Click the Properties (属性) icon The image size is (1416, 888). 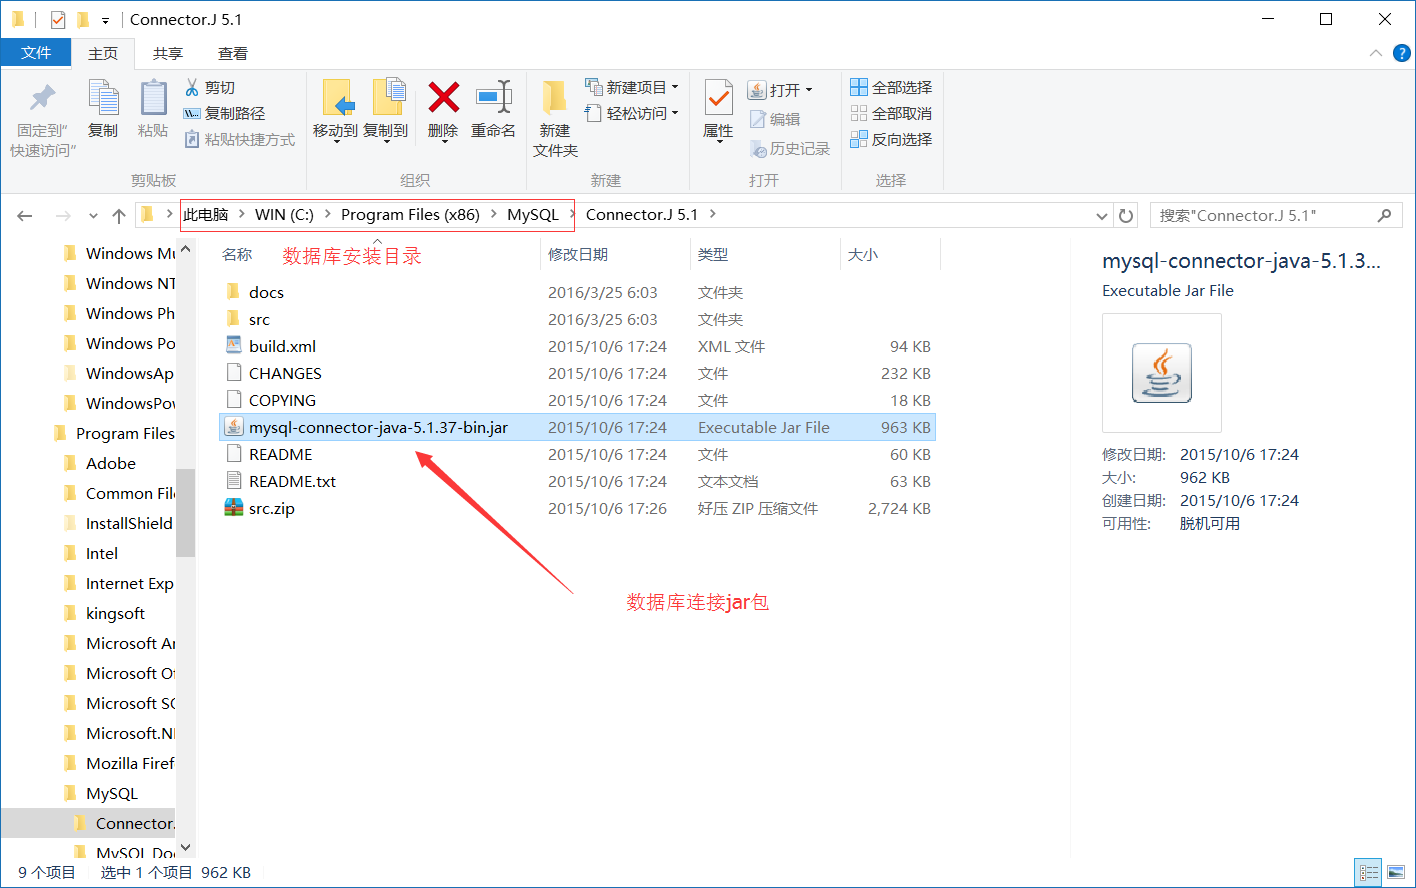[x=718, y=98]
